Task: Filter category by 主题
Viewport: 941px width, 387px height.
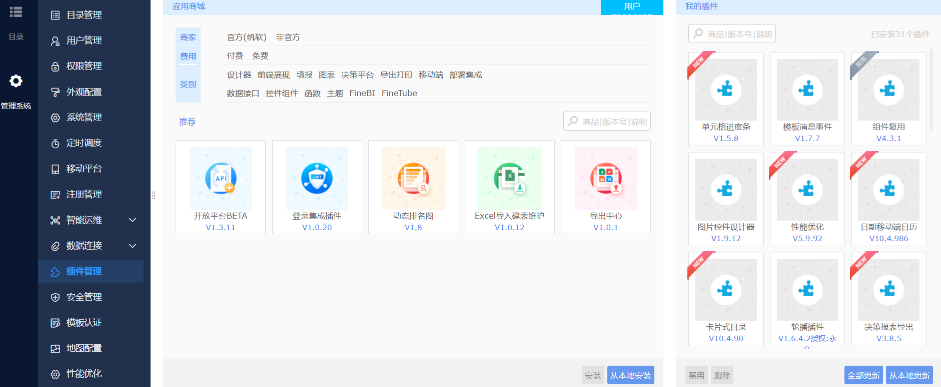Action: 335,93
